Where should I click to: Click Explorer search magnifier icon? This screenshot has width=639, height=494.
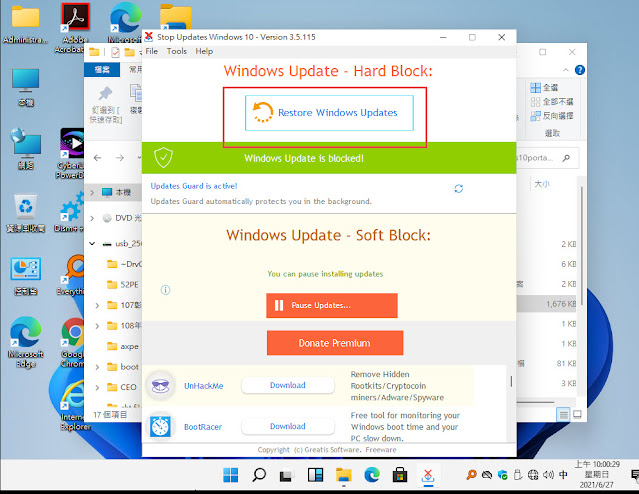[566, 158]
